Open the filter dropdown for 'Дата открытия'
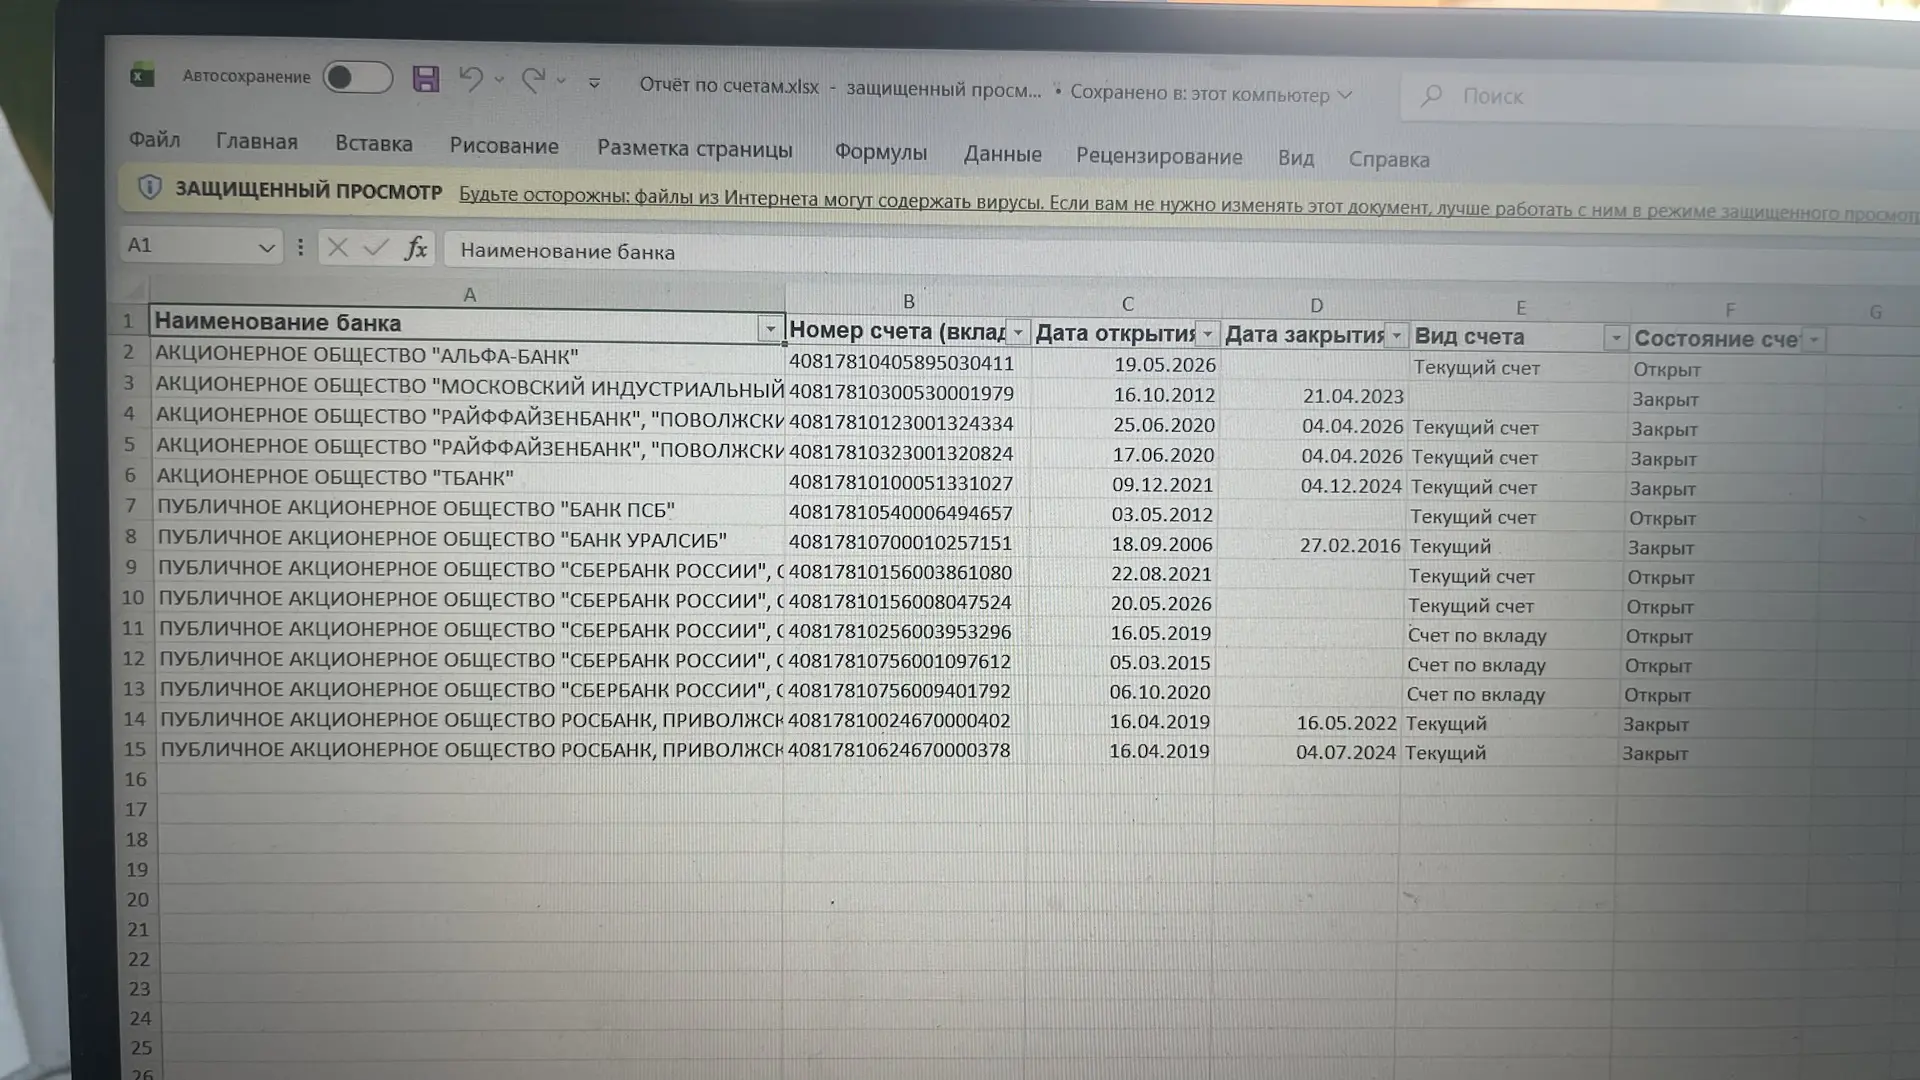1920x1080 pixels. 1207,334
